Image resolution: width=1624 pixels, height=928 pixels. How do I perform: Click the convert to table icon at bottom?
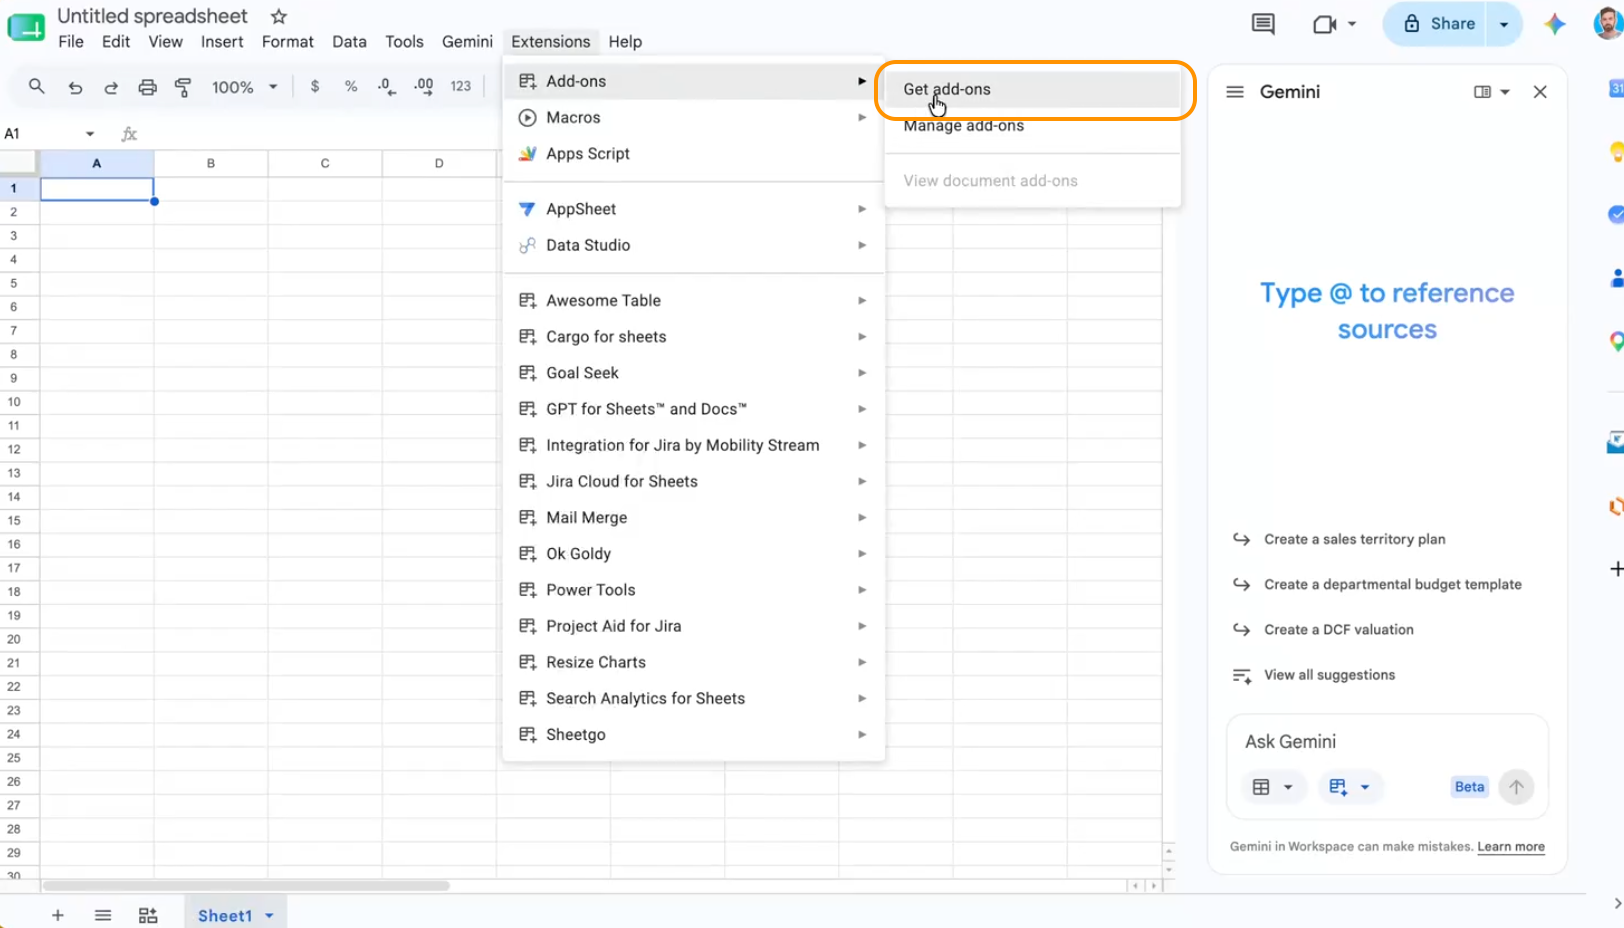[x=148, y=915]
